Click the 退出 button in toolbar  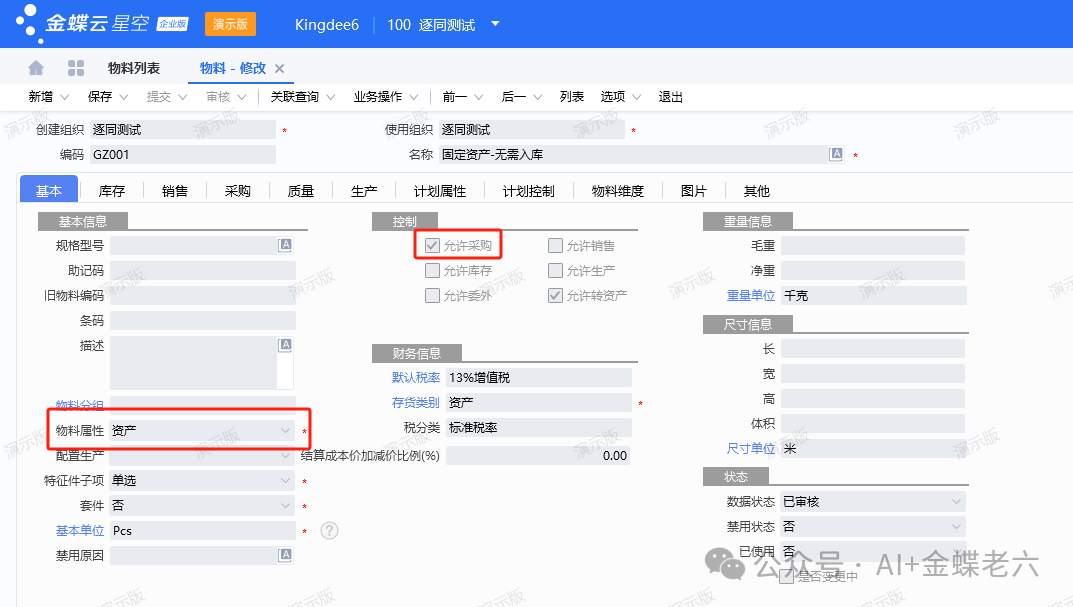[670, 97]
